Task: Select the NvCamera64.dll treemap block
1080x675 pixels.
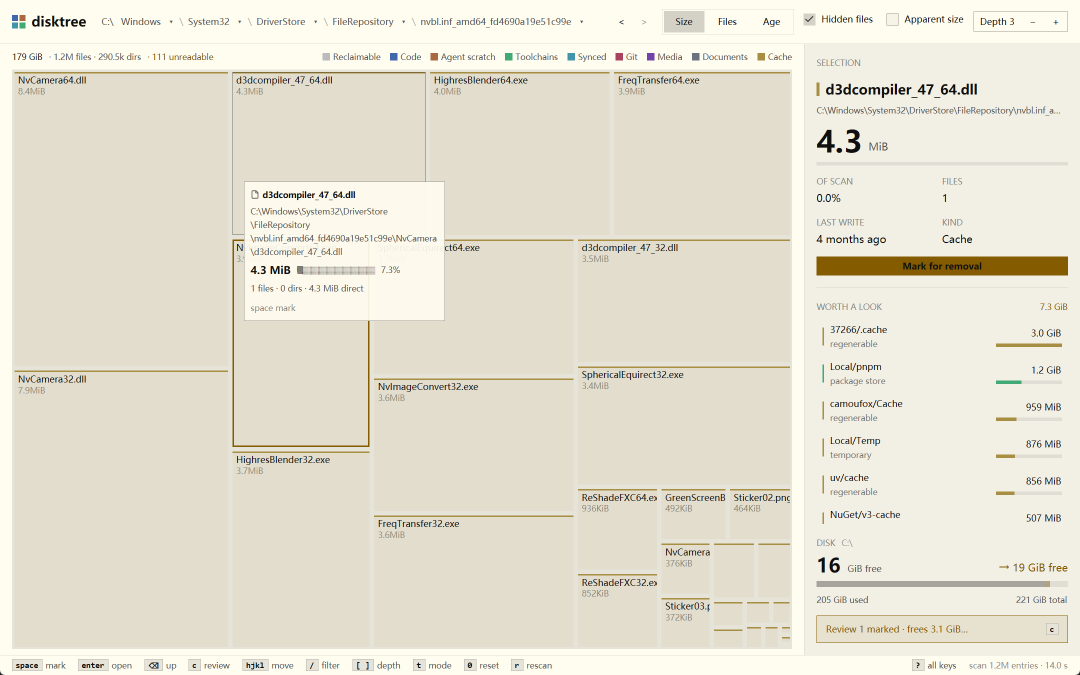Action: pos(121,219)
